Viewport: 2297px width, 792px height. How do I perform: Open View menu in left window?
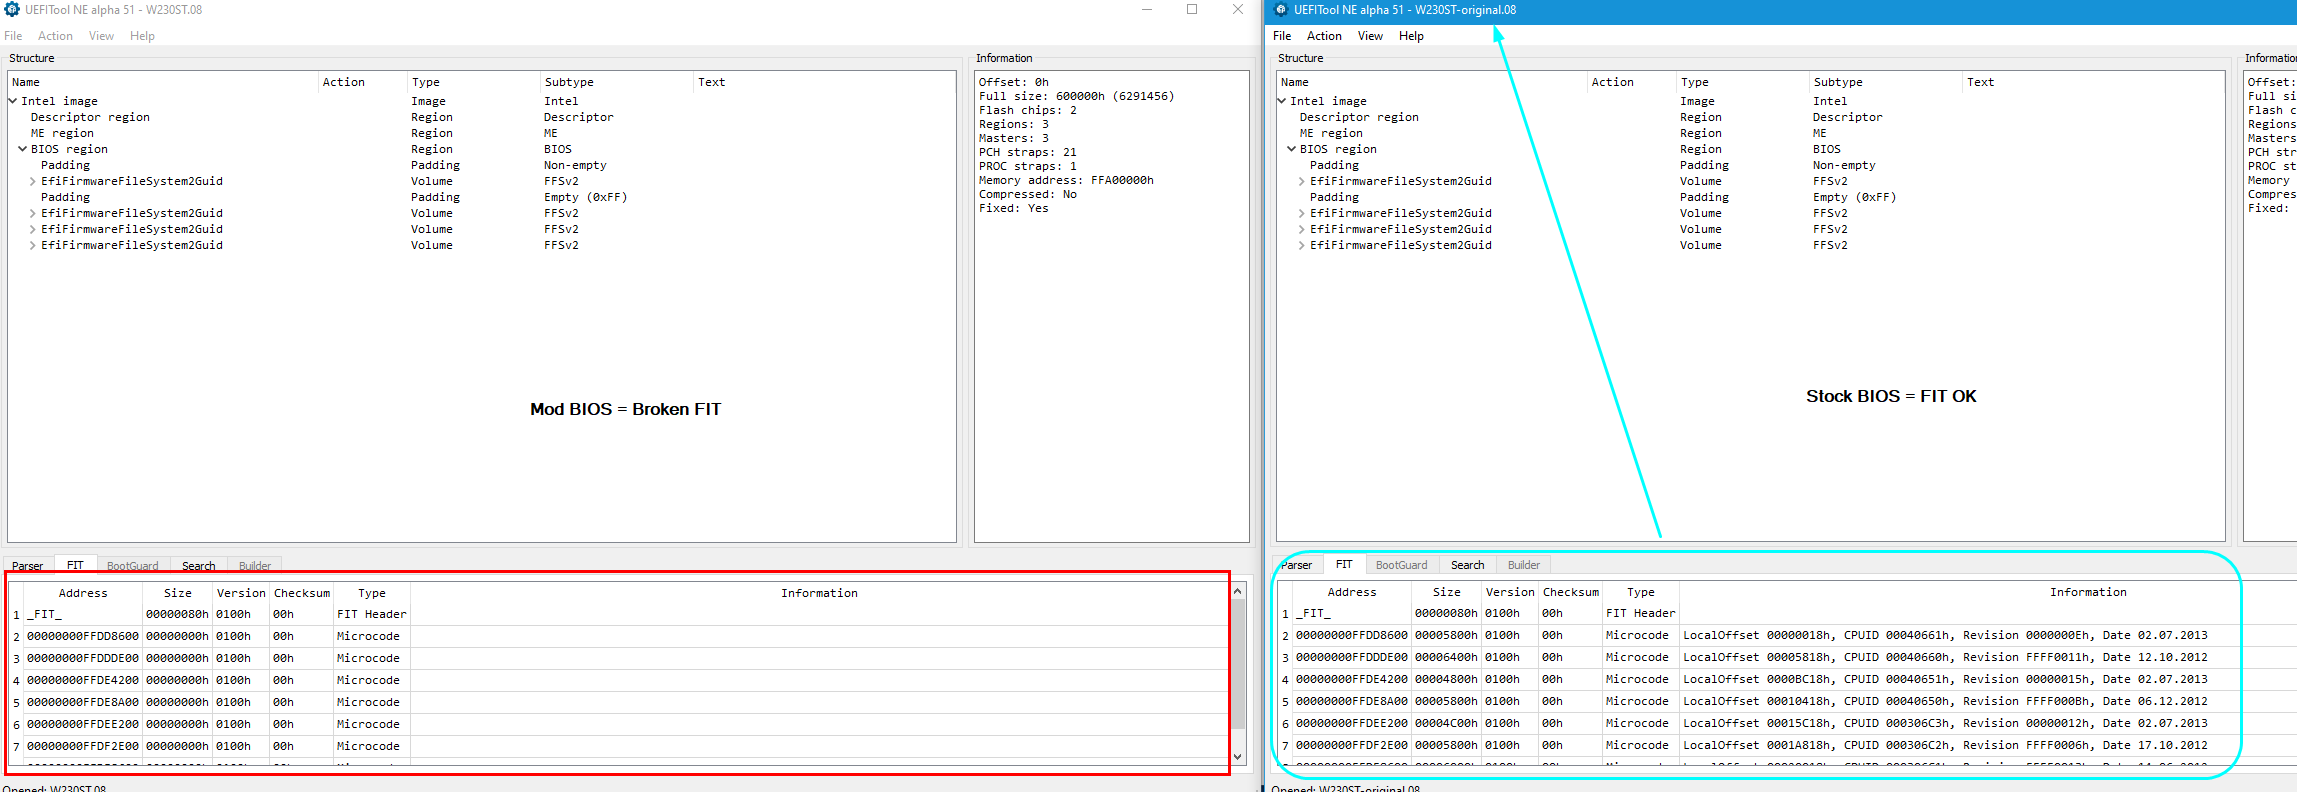tap(101, 36)
